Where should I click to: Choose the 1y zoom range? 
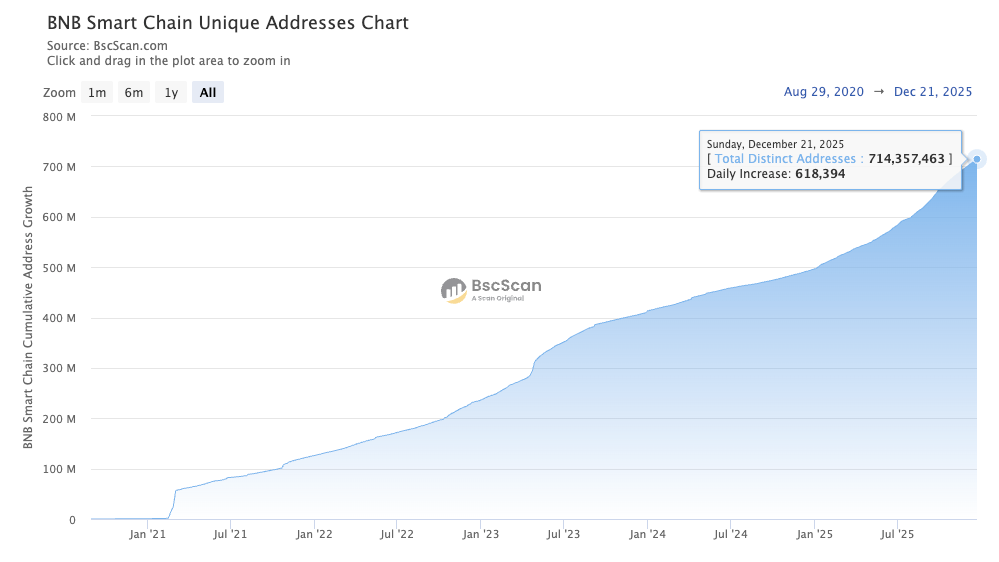pyautogui.click(x=171, y=92)
